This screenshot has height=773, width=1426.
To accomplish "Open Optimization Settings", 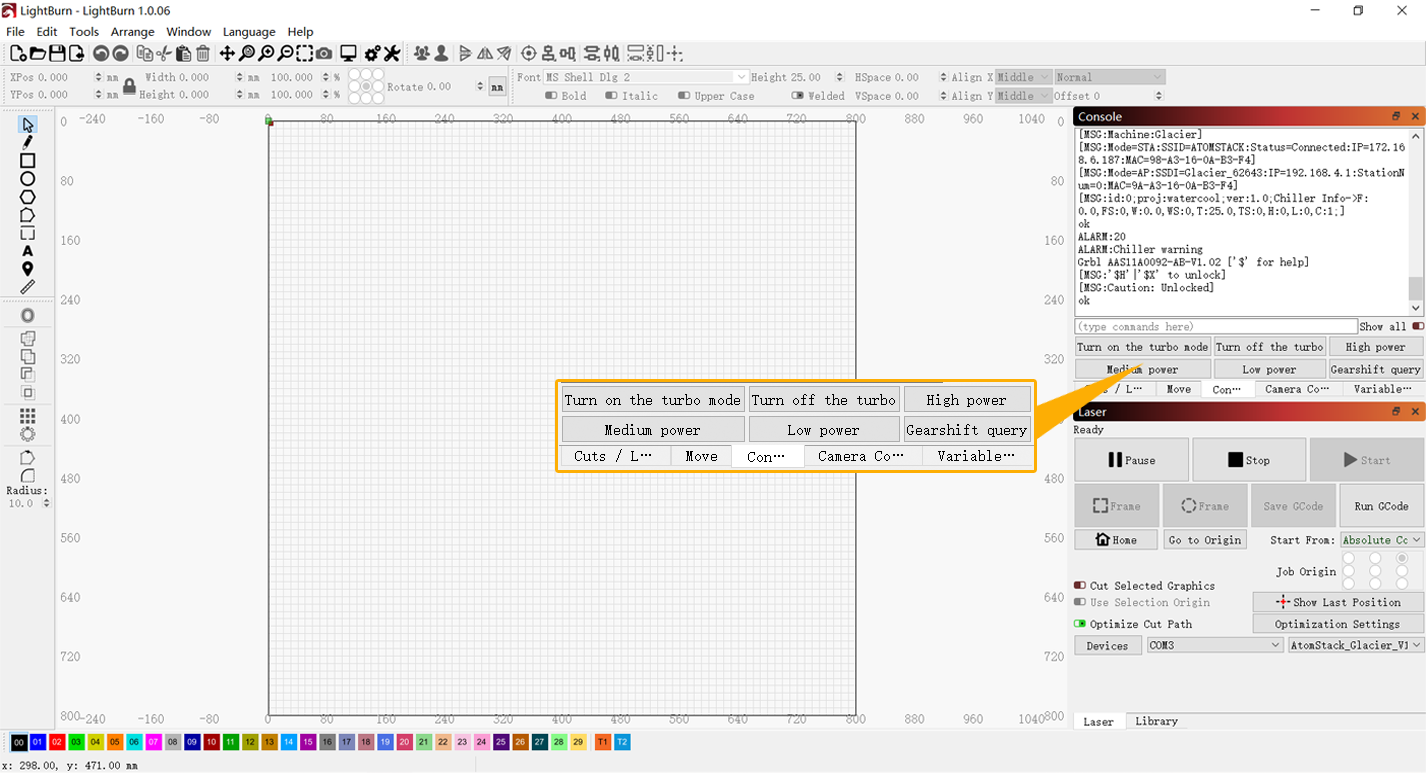I will click(x=1337, y=624).
